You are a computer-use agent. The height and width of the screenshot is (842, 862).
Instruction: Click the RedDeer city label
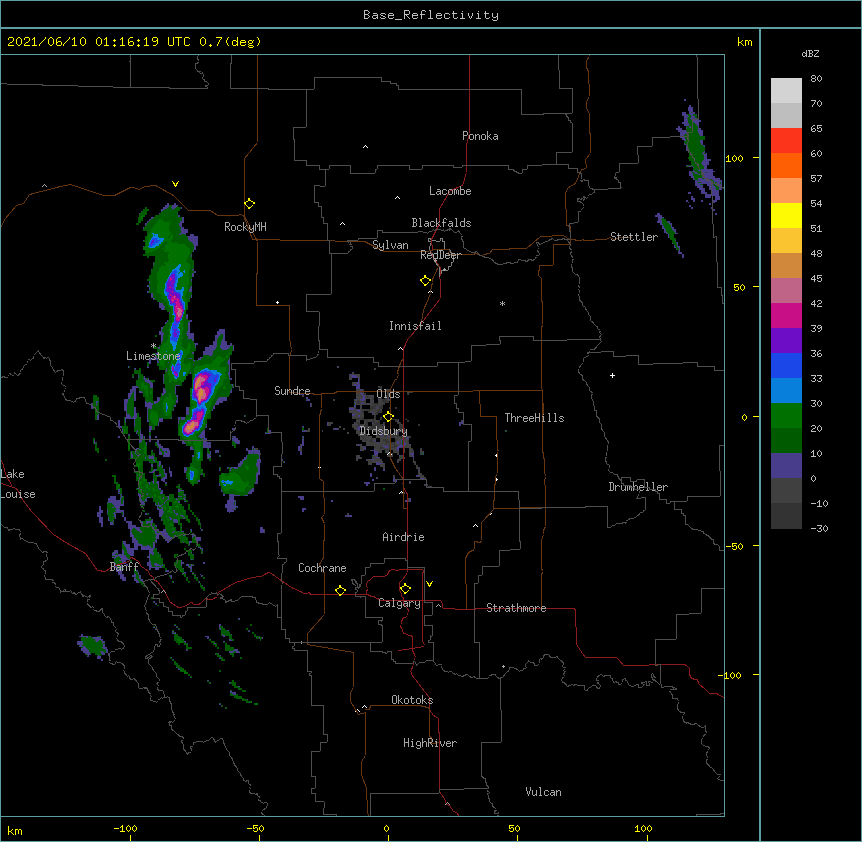point(440,255)
